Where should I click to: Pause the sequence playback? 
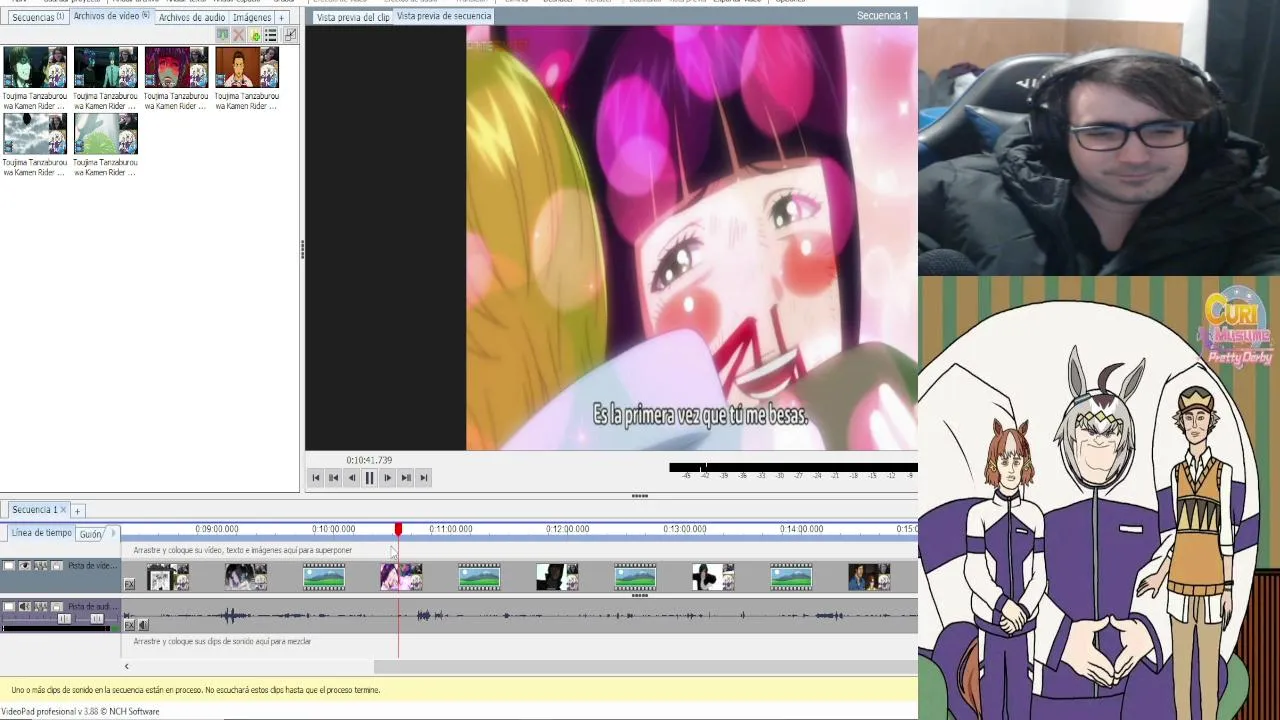click(370, 478)
